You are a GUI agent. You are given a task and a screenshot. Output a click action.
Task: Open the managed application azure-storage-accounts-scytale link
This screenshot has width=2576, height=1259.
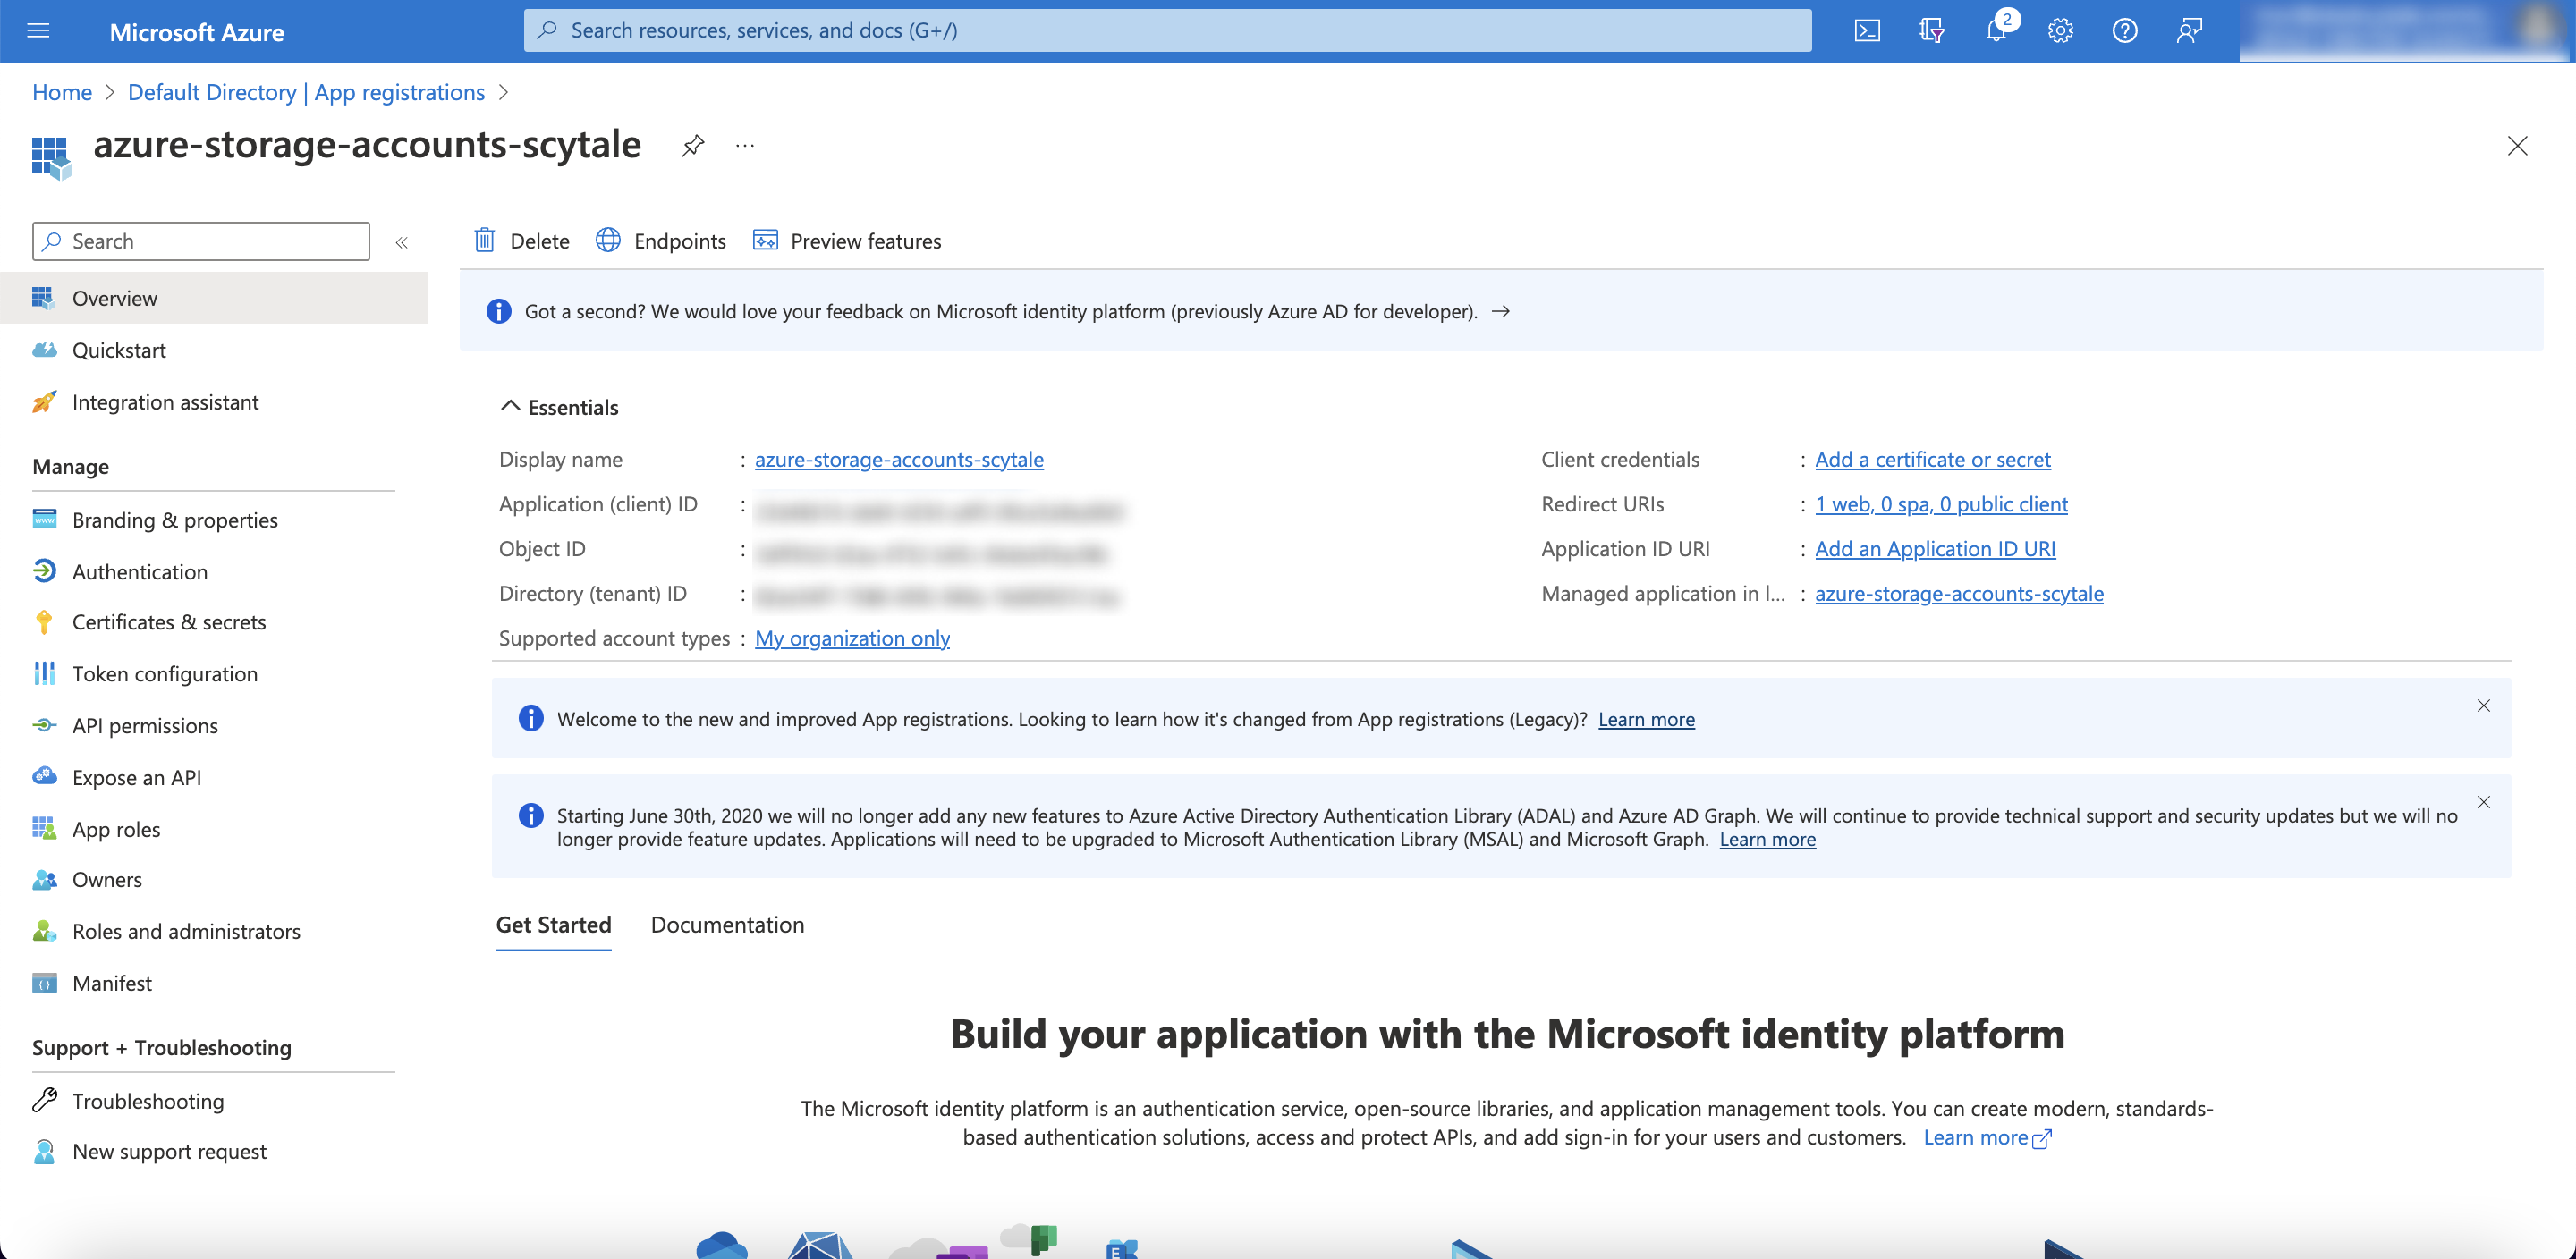pyautogui.click(x=1959, y=594)
